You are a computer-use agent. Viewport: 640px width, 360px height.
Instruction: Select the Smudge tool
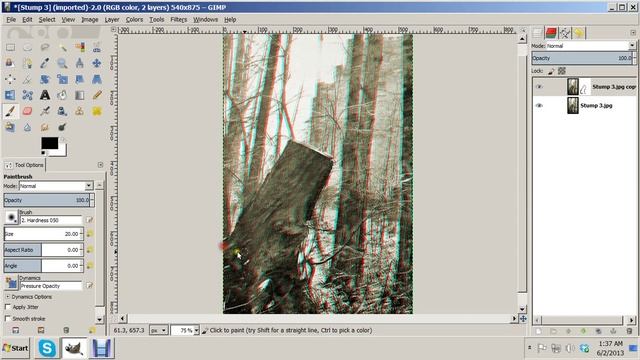(45, 127)
